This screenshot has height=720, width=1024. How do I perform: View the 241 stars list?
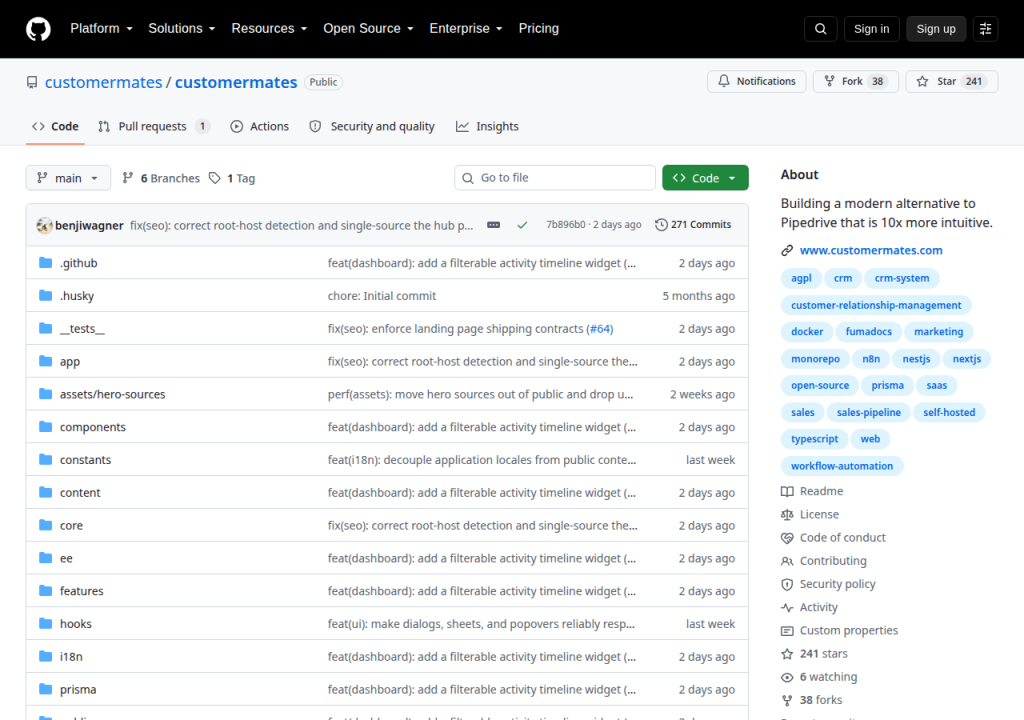click(x=814, y=653)
